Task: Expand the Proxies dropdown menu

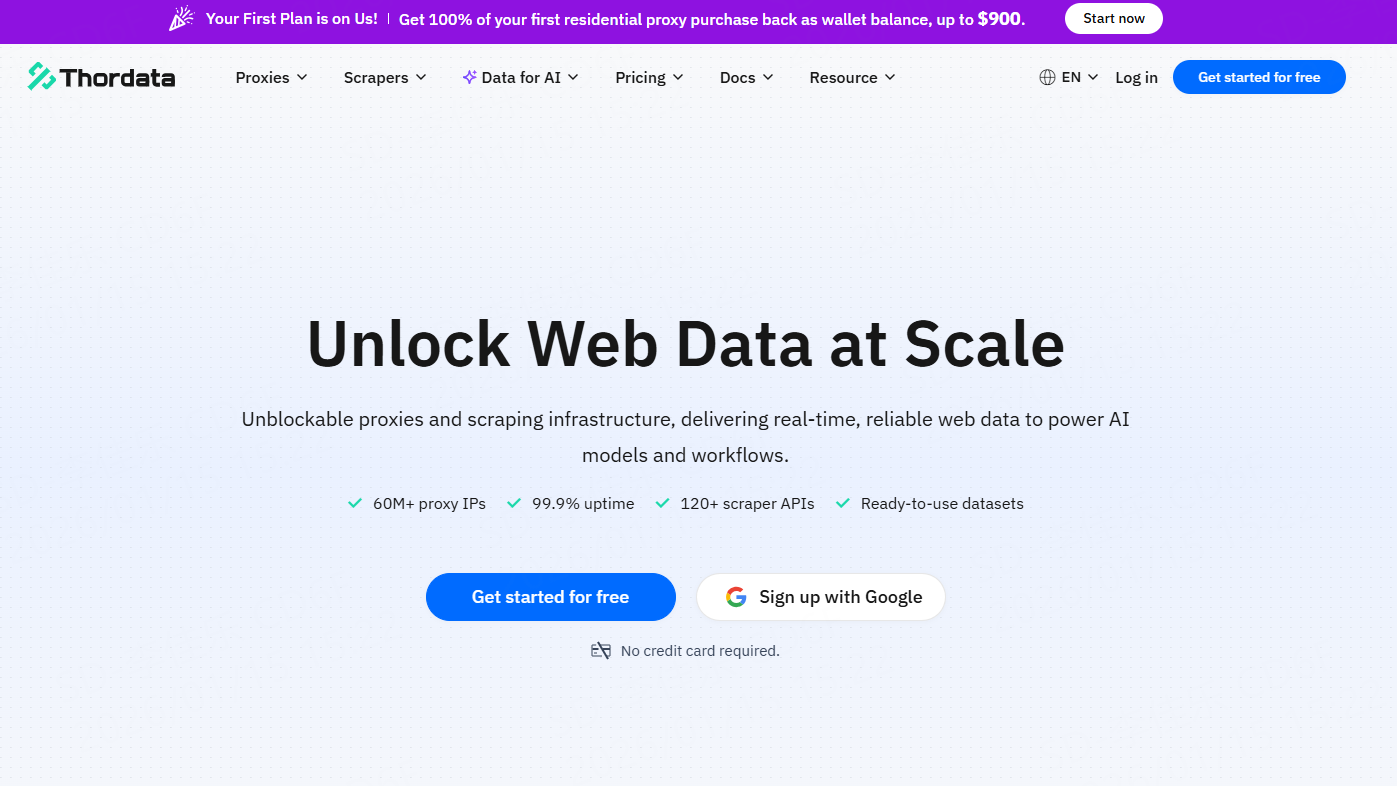Action: pos(271,77)
